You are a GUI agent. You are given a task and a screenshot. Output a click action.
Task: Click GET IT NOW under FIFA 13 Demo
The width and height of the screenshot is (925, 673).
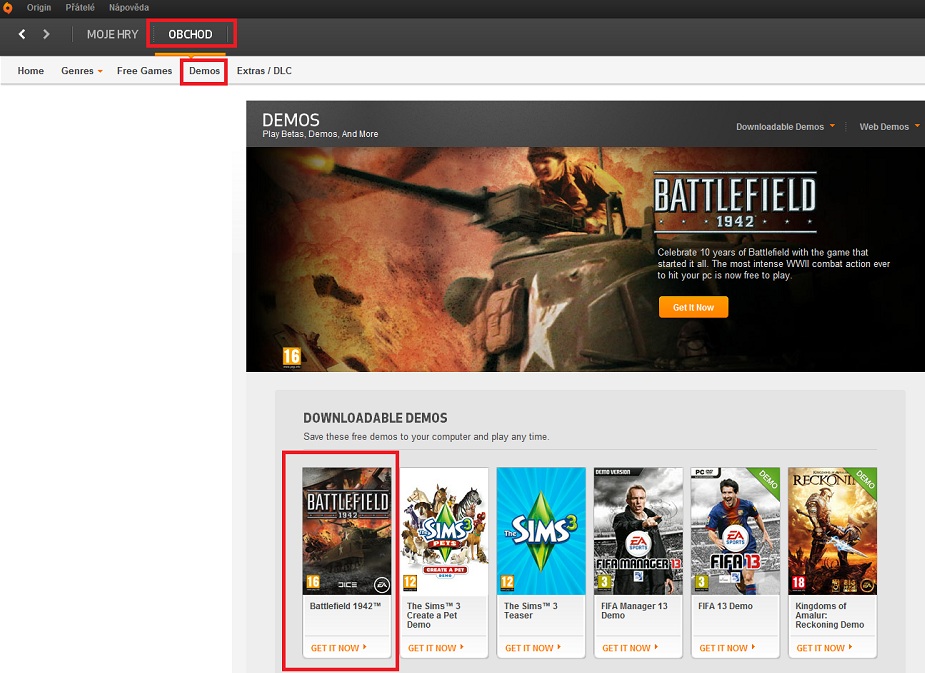coord(727,648)
